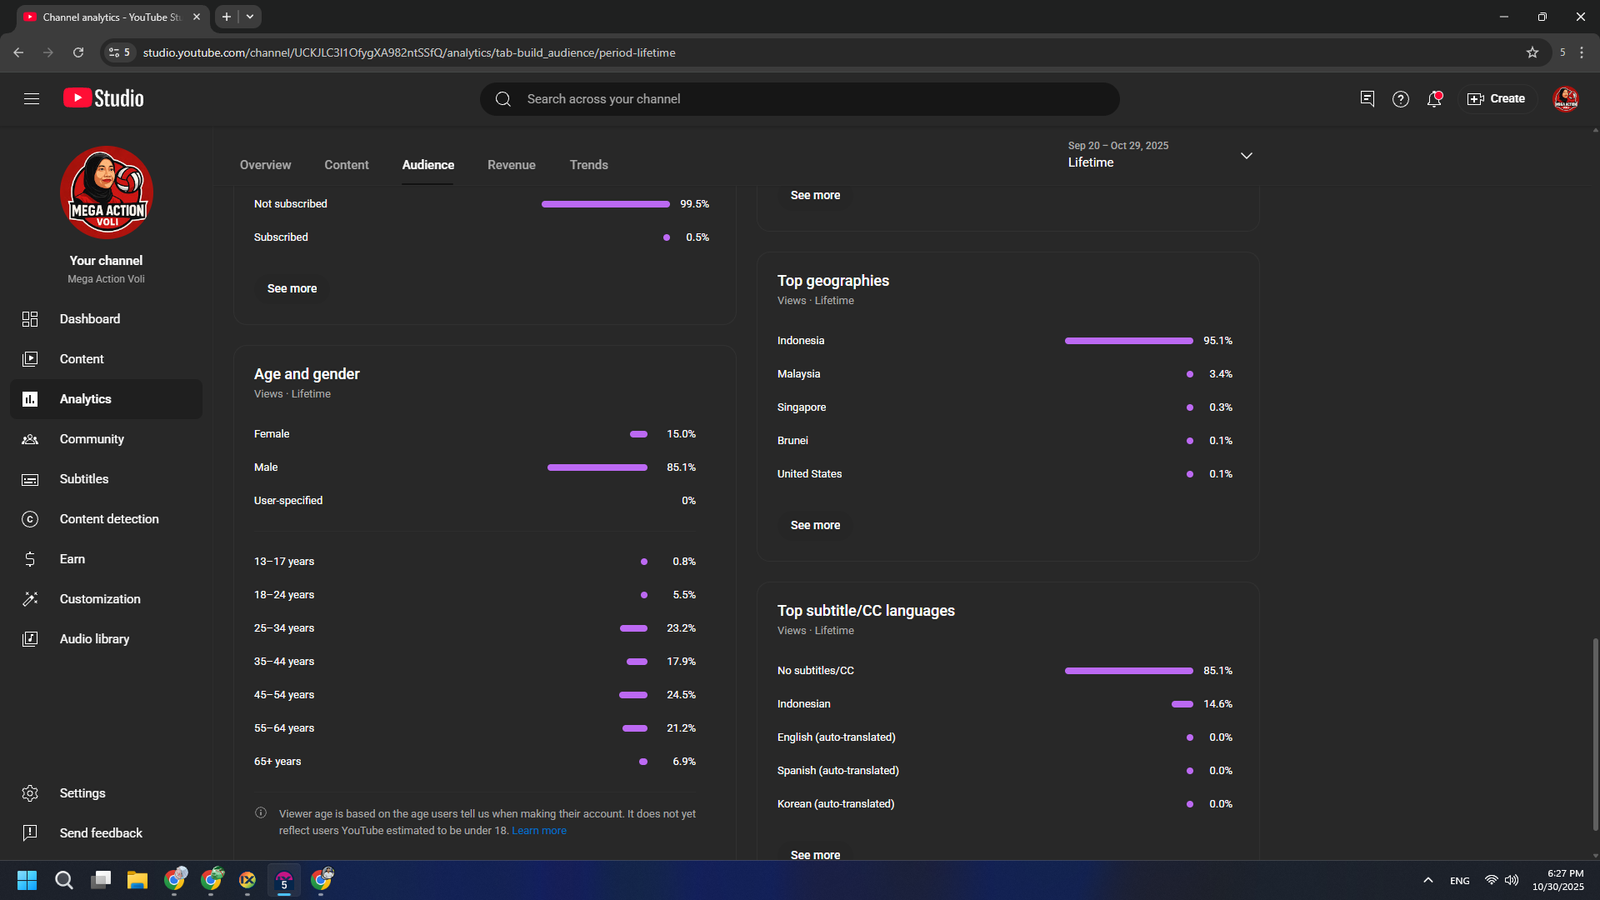Open the browser tab list chevron
1600x900 pixels.
250,16
